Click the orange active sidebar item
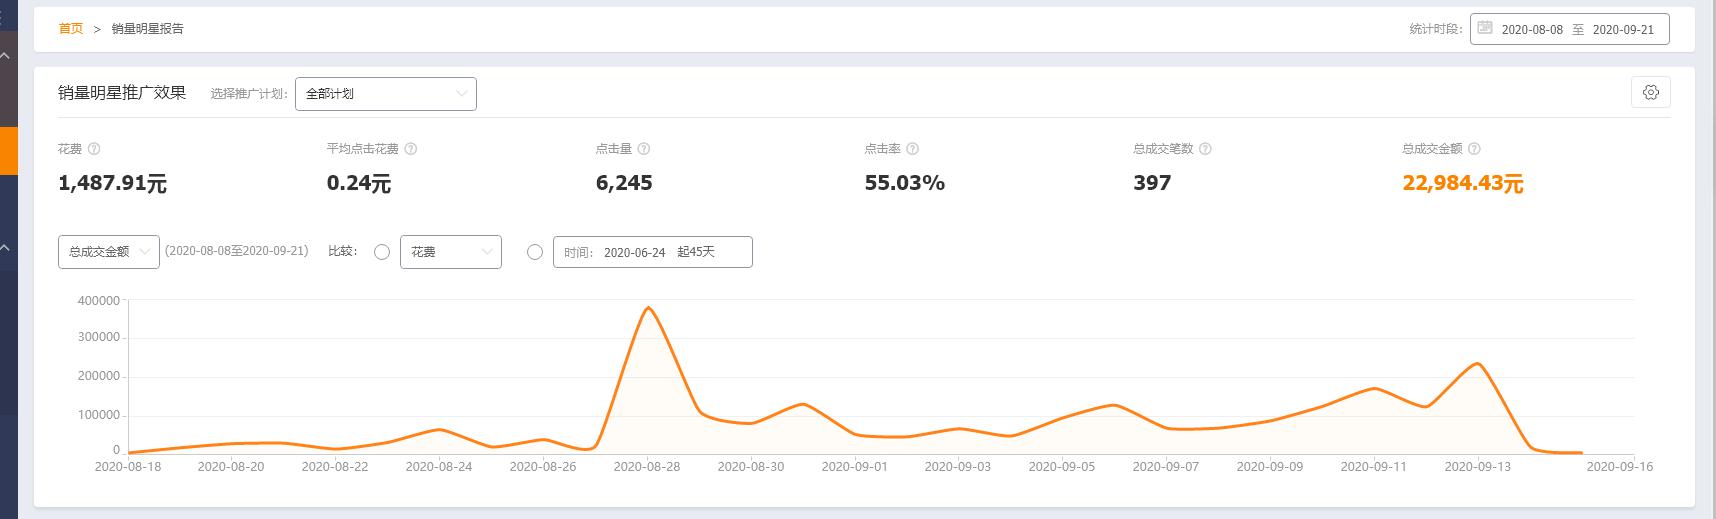This screenshot has width=1716, height=519. [8, 151]
